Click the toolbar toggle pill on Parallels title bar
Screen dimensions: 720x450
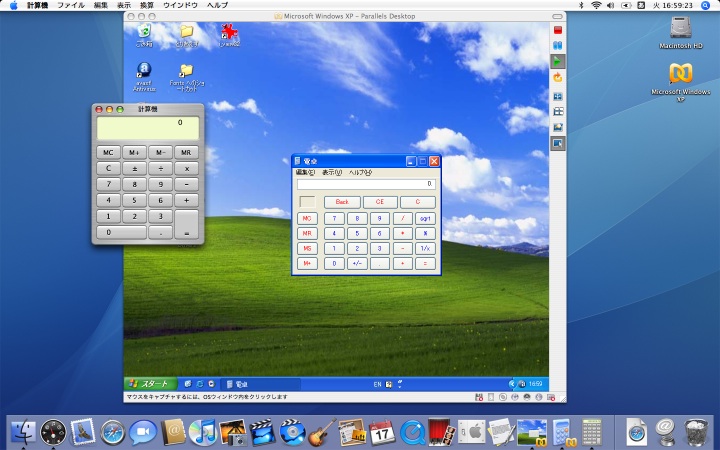[557, 16]
